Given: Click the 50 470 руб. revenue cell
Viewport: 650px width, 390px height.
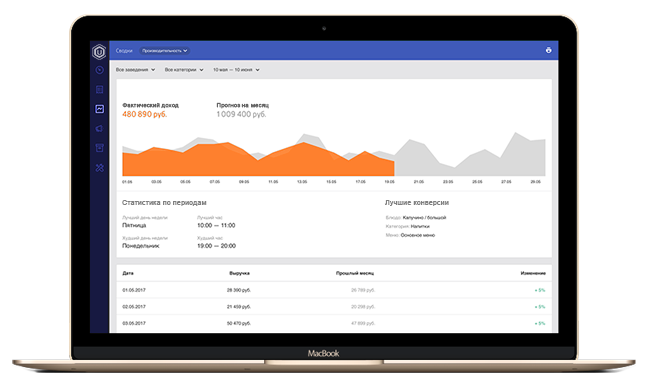Looking at the screenshot, I should tap(239, 323).
